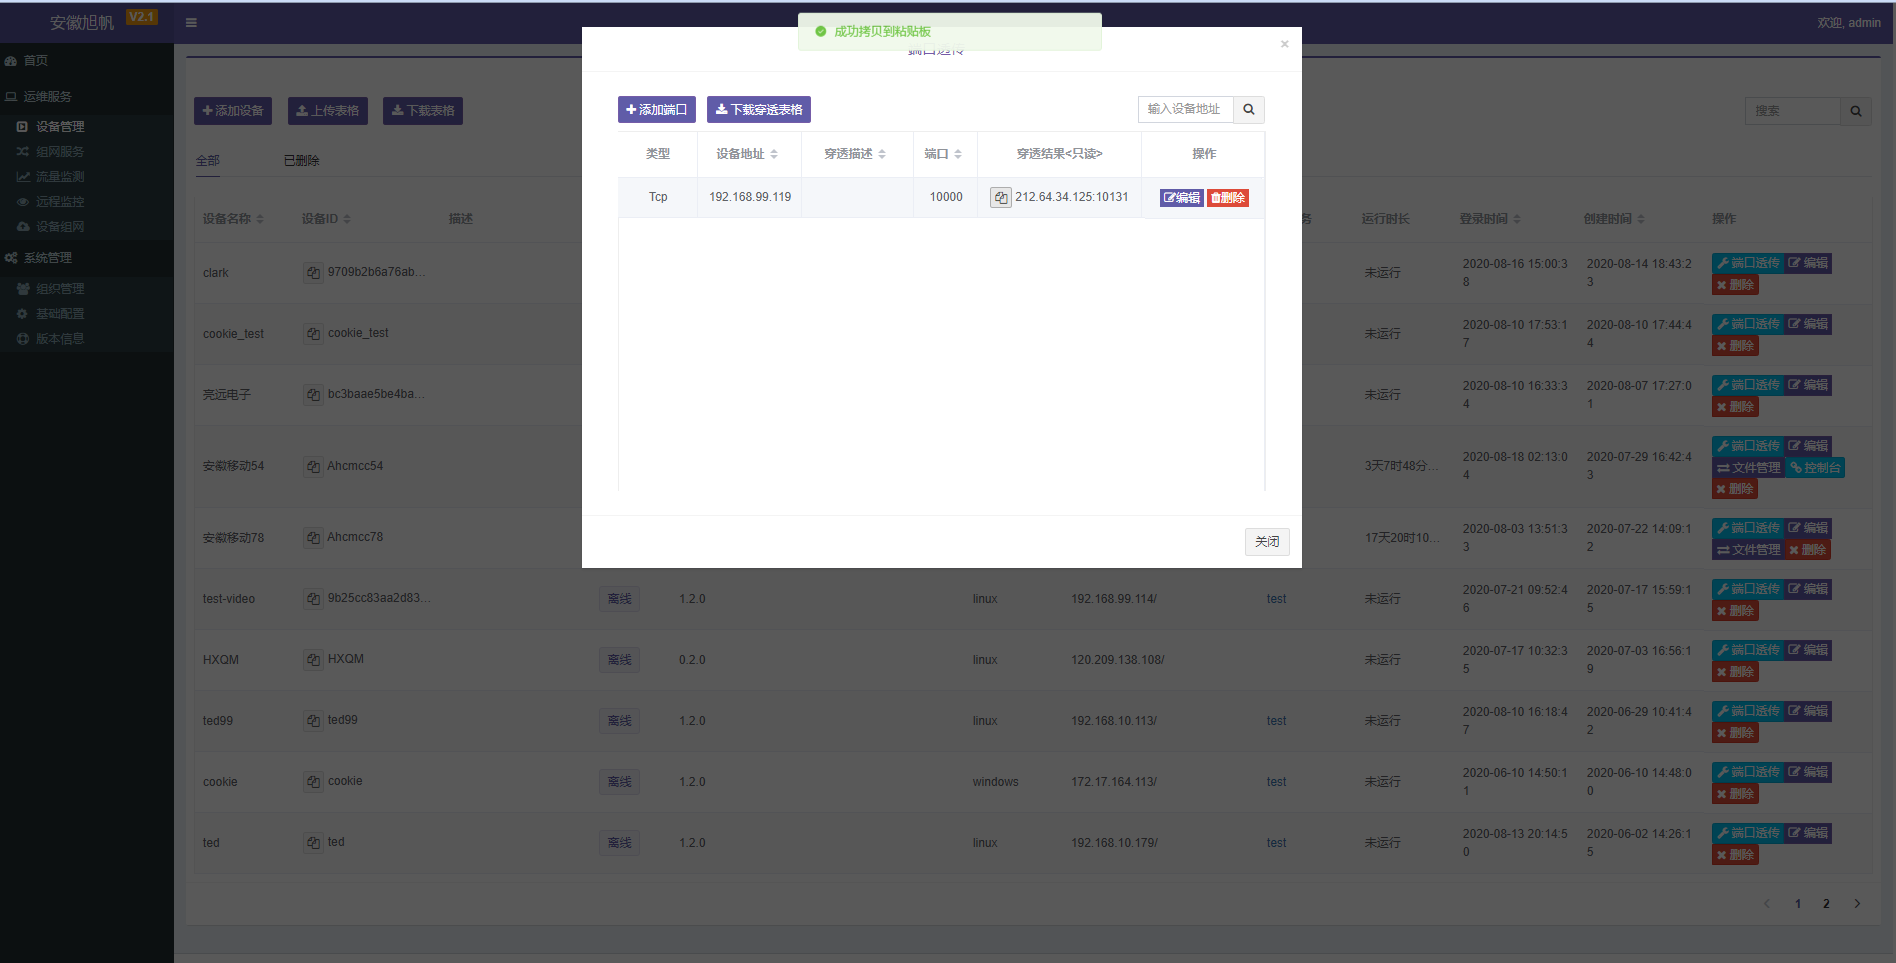
Task: Click 上传表格 button
Action: [x=328, y=111]
